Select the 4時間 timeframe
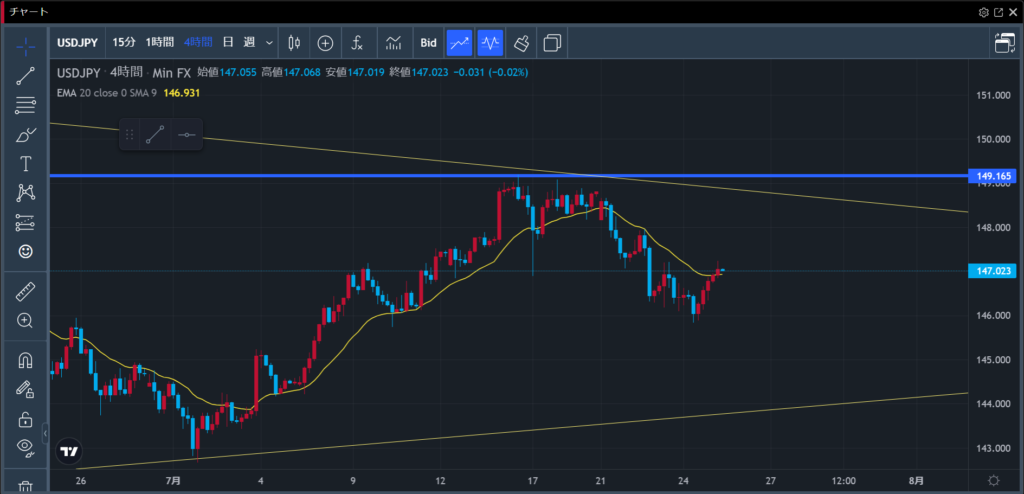Viewport: 1024px width, 494px height. 198,43
